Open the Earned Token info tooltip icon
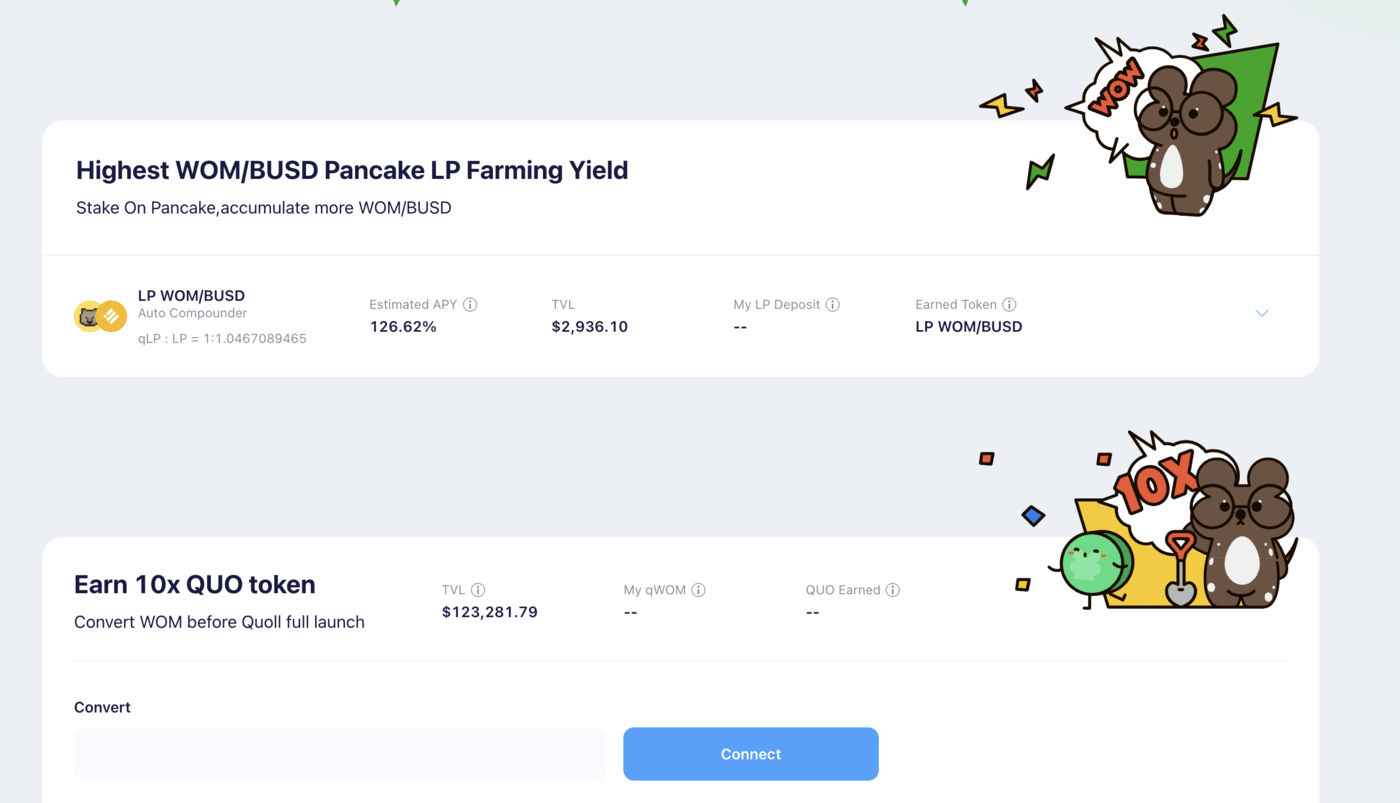The width and height of the screenshot is (1400, 803). 1009,305
